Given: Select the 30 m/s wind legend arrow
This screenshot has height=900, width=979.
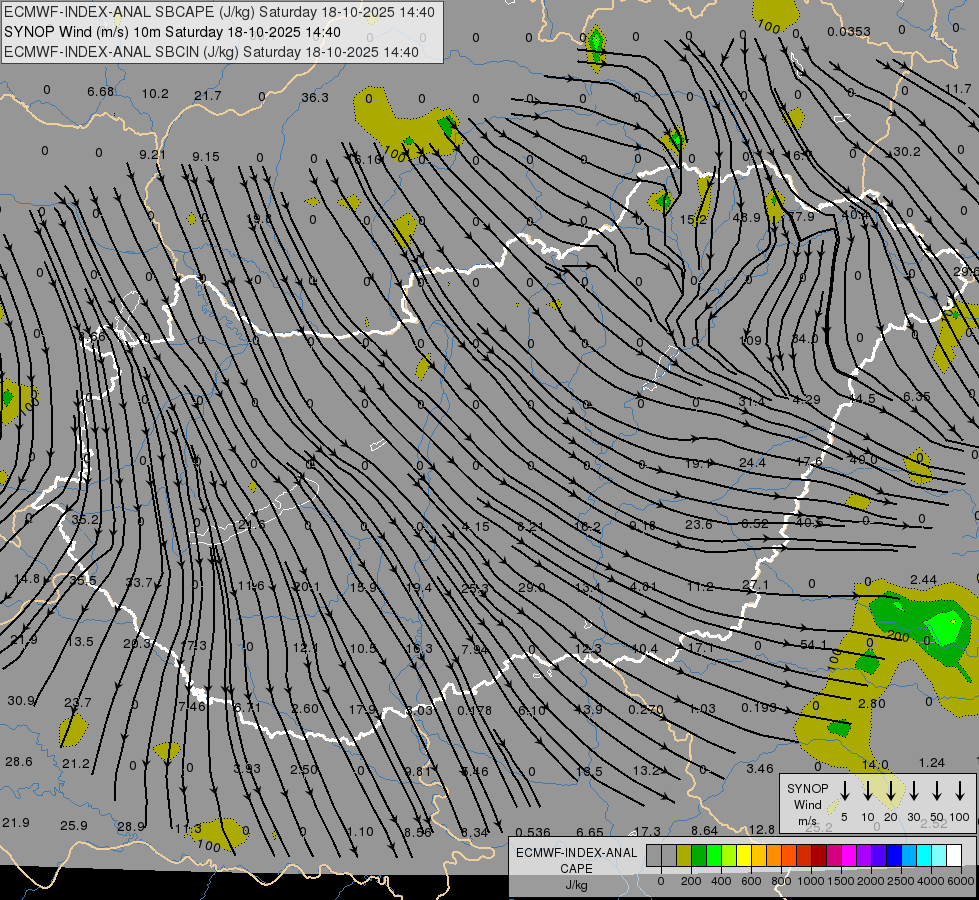Looking at the screenshot, I should (914, 791).
